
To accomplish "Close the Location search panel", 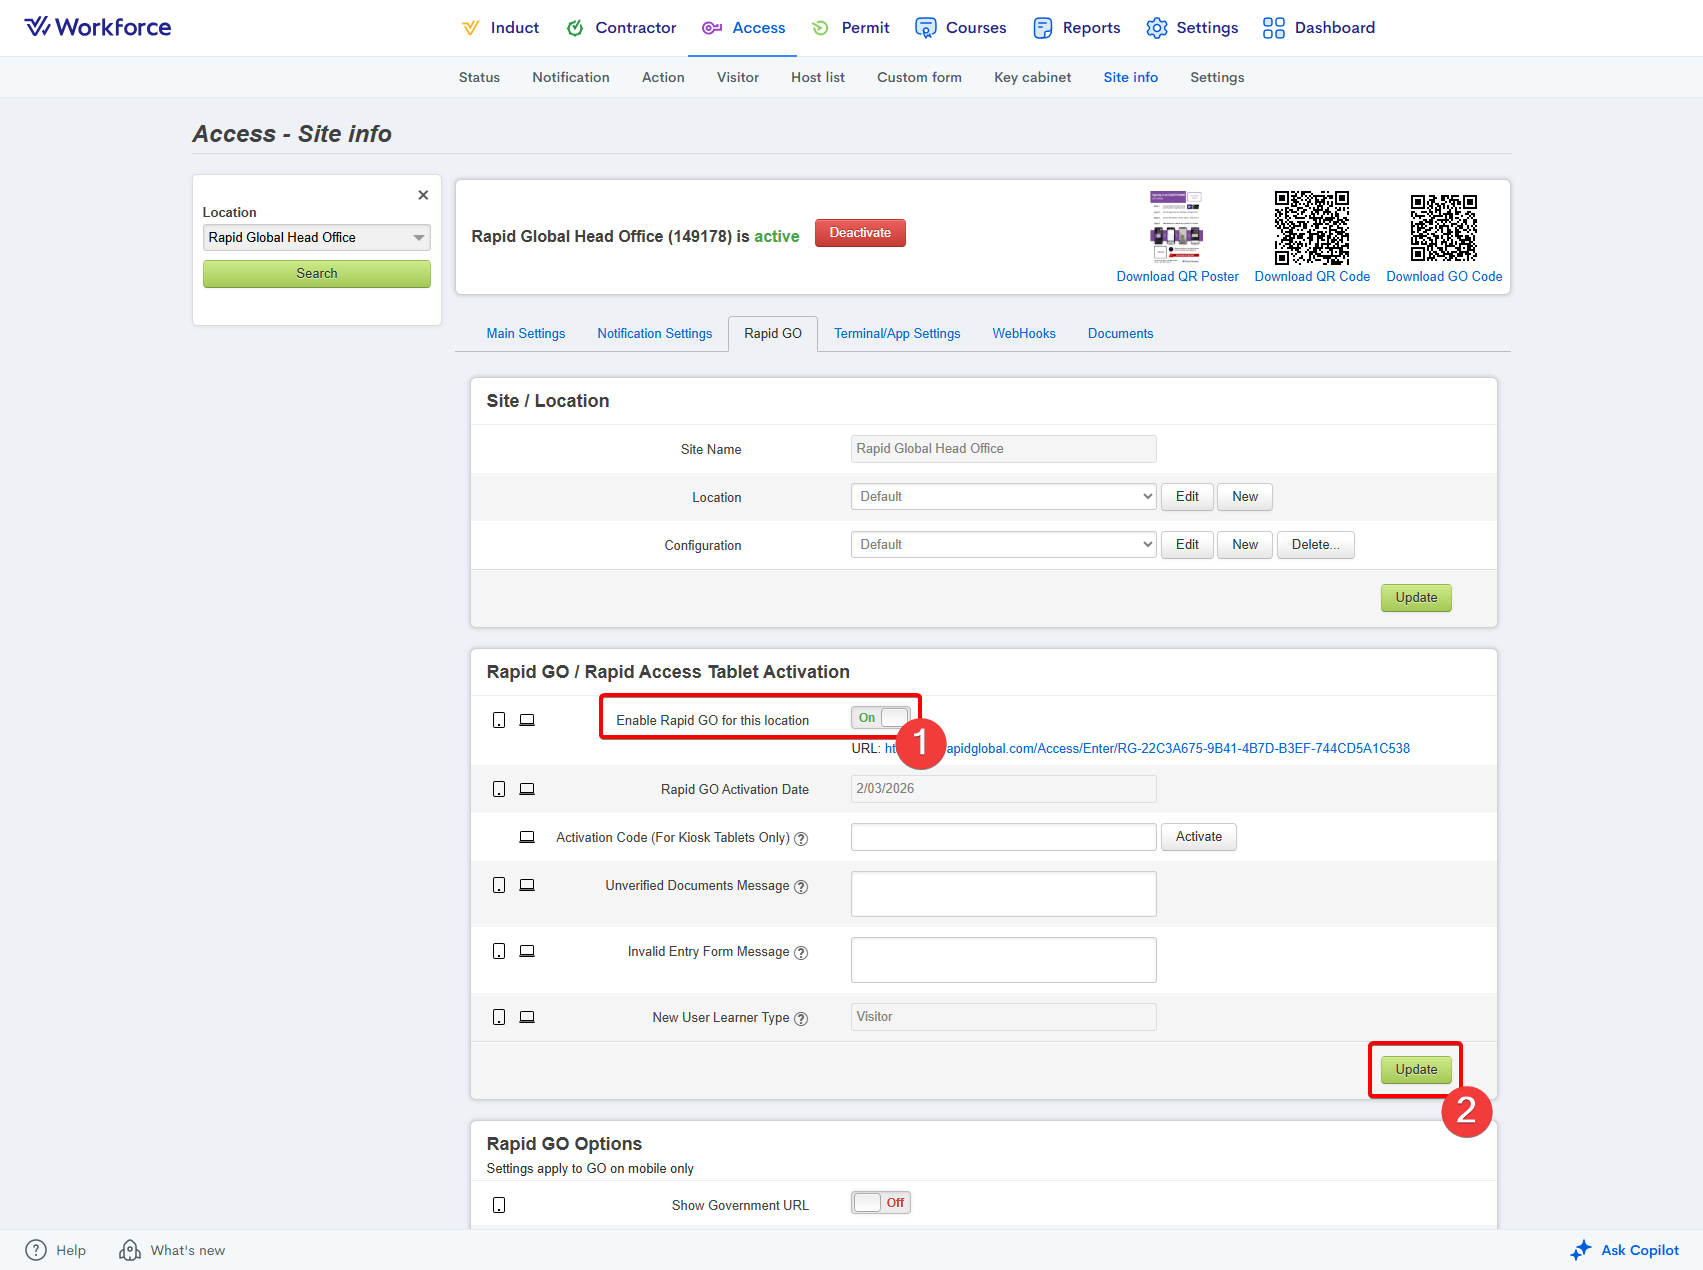I will (423, 195).
